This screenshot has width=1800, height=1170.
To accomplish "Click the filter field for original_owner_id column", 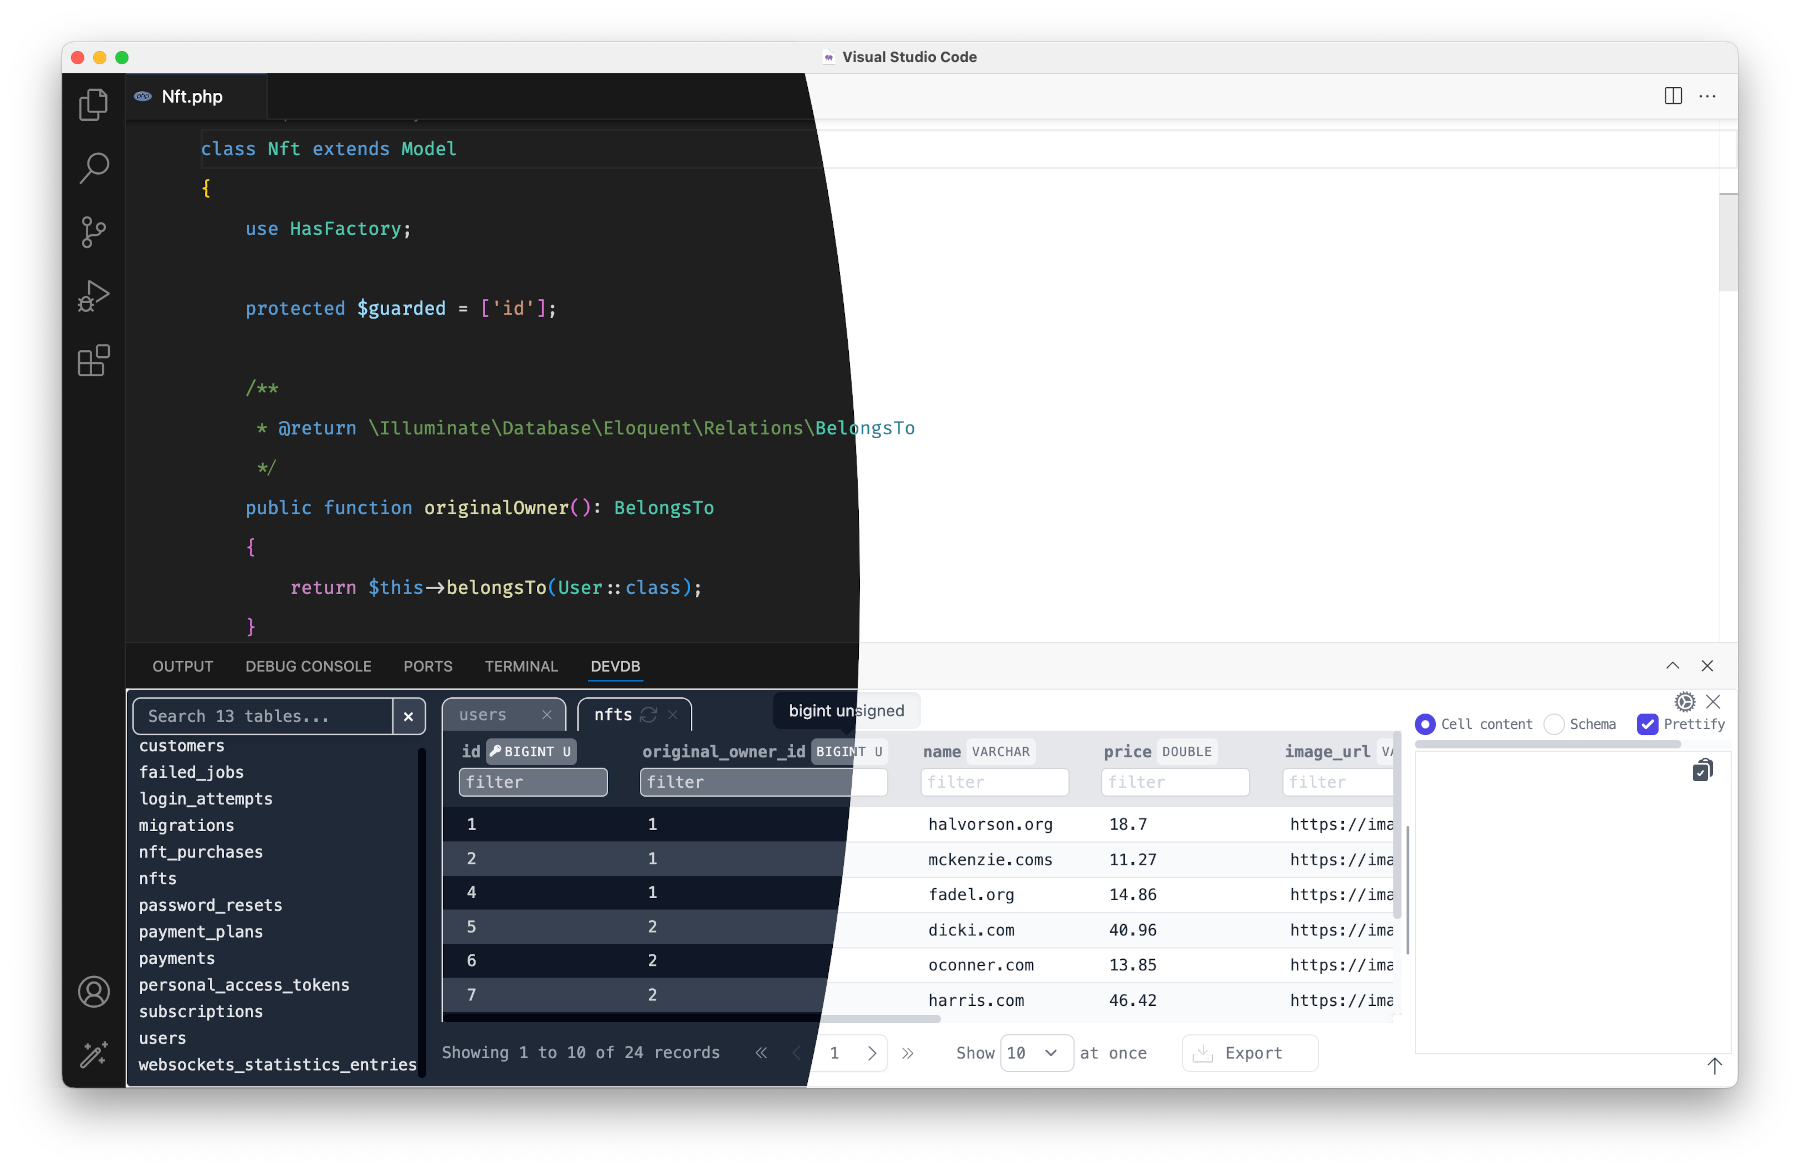I will (x=763, y=782).
